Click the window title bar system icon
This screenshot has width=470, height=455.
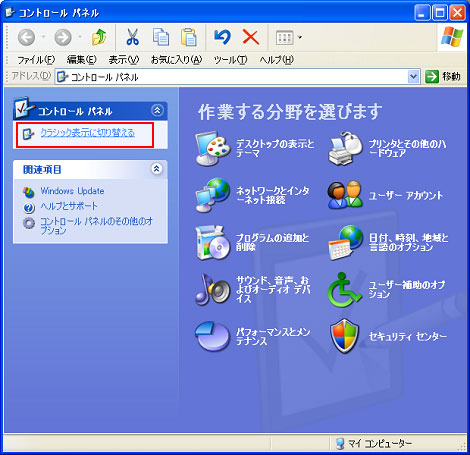(x=10, y=12)
